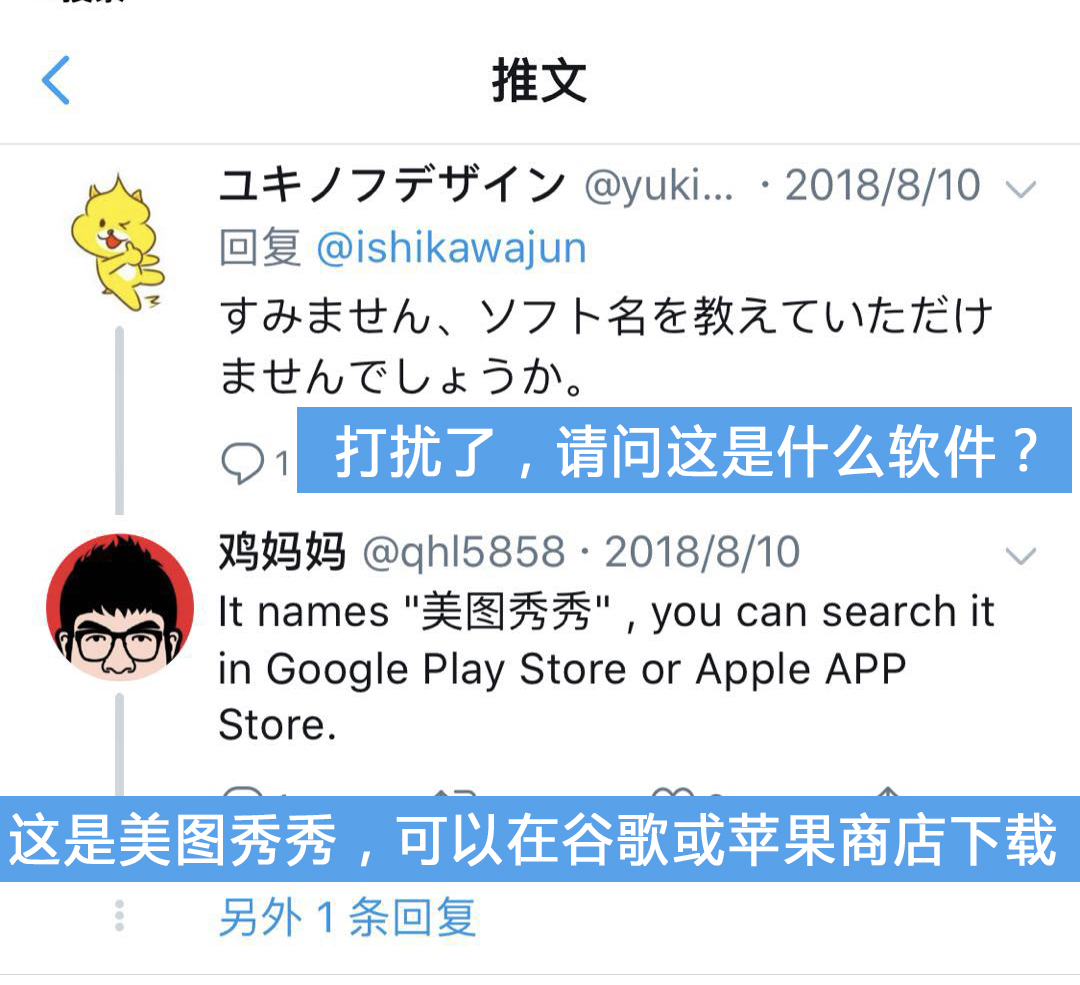Image resolution: width=1080 pixels, height=985 pixels.
Task: Open the yellow cat avatar profile
Action: pyautogui.click(x=118, y=243)
